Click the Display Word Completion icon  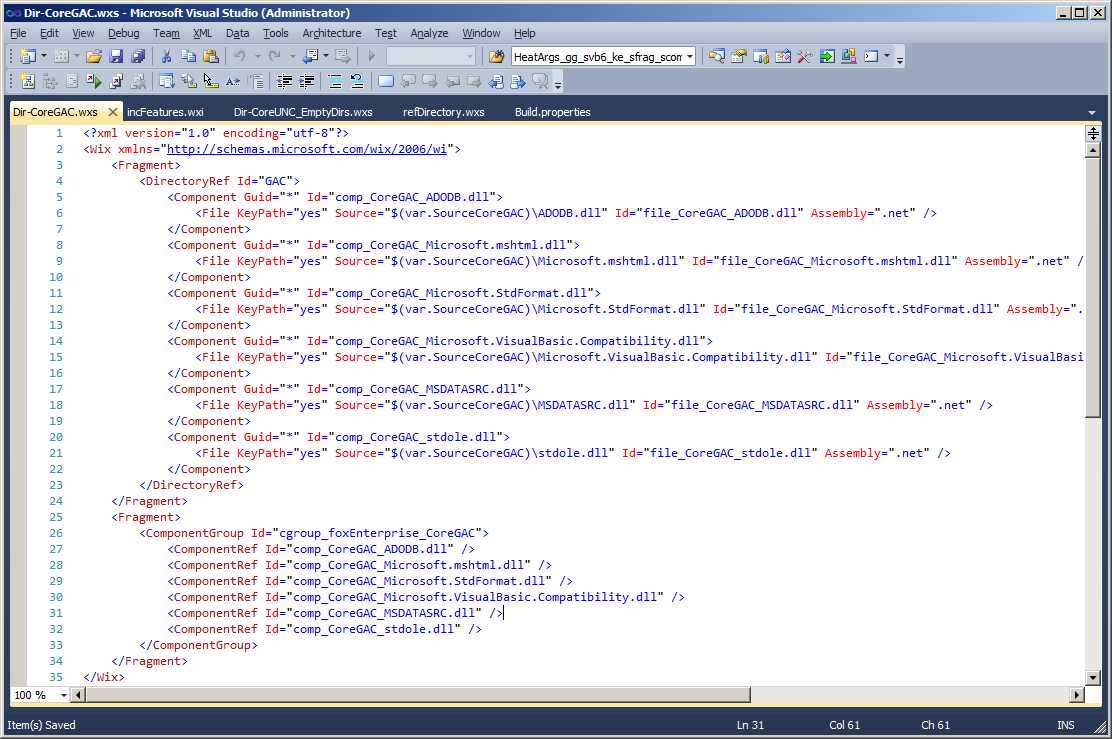click(x=233, y=82)
